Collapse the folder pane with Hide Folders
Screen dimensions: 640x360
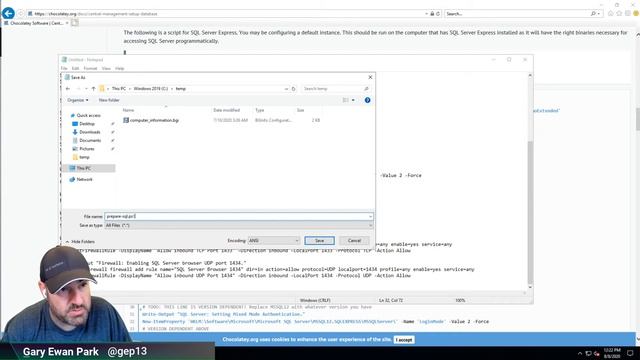(x=80, y=242)
